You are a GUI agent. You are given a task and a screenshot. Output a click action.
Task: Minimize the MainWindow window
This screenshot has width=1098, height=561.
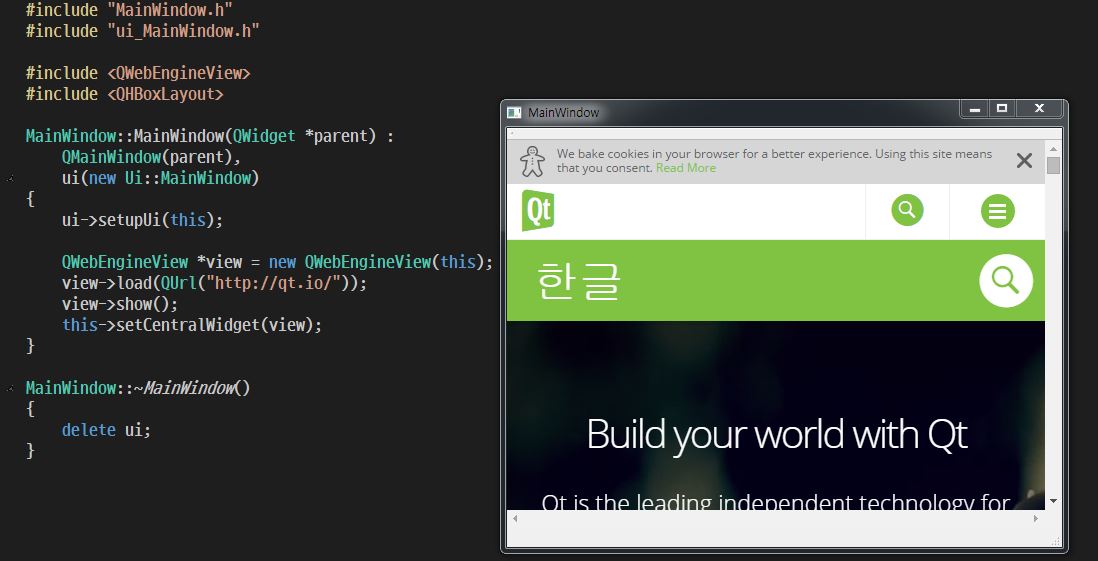[x=972, y=108]
